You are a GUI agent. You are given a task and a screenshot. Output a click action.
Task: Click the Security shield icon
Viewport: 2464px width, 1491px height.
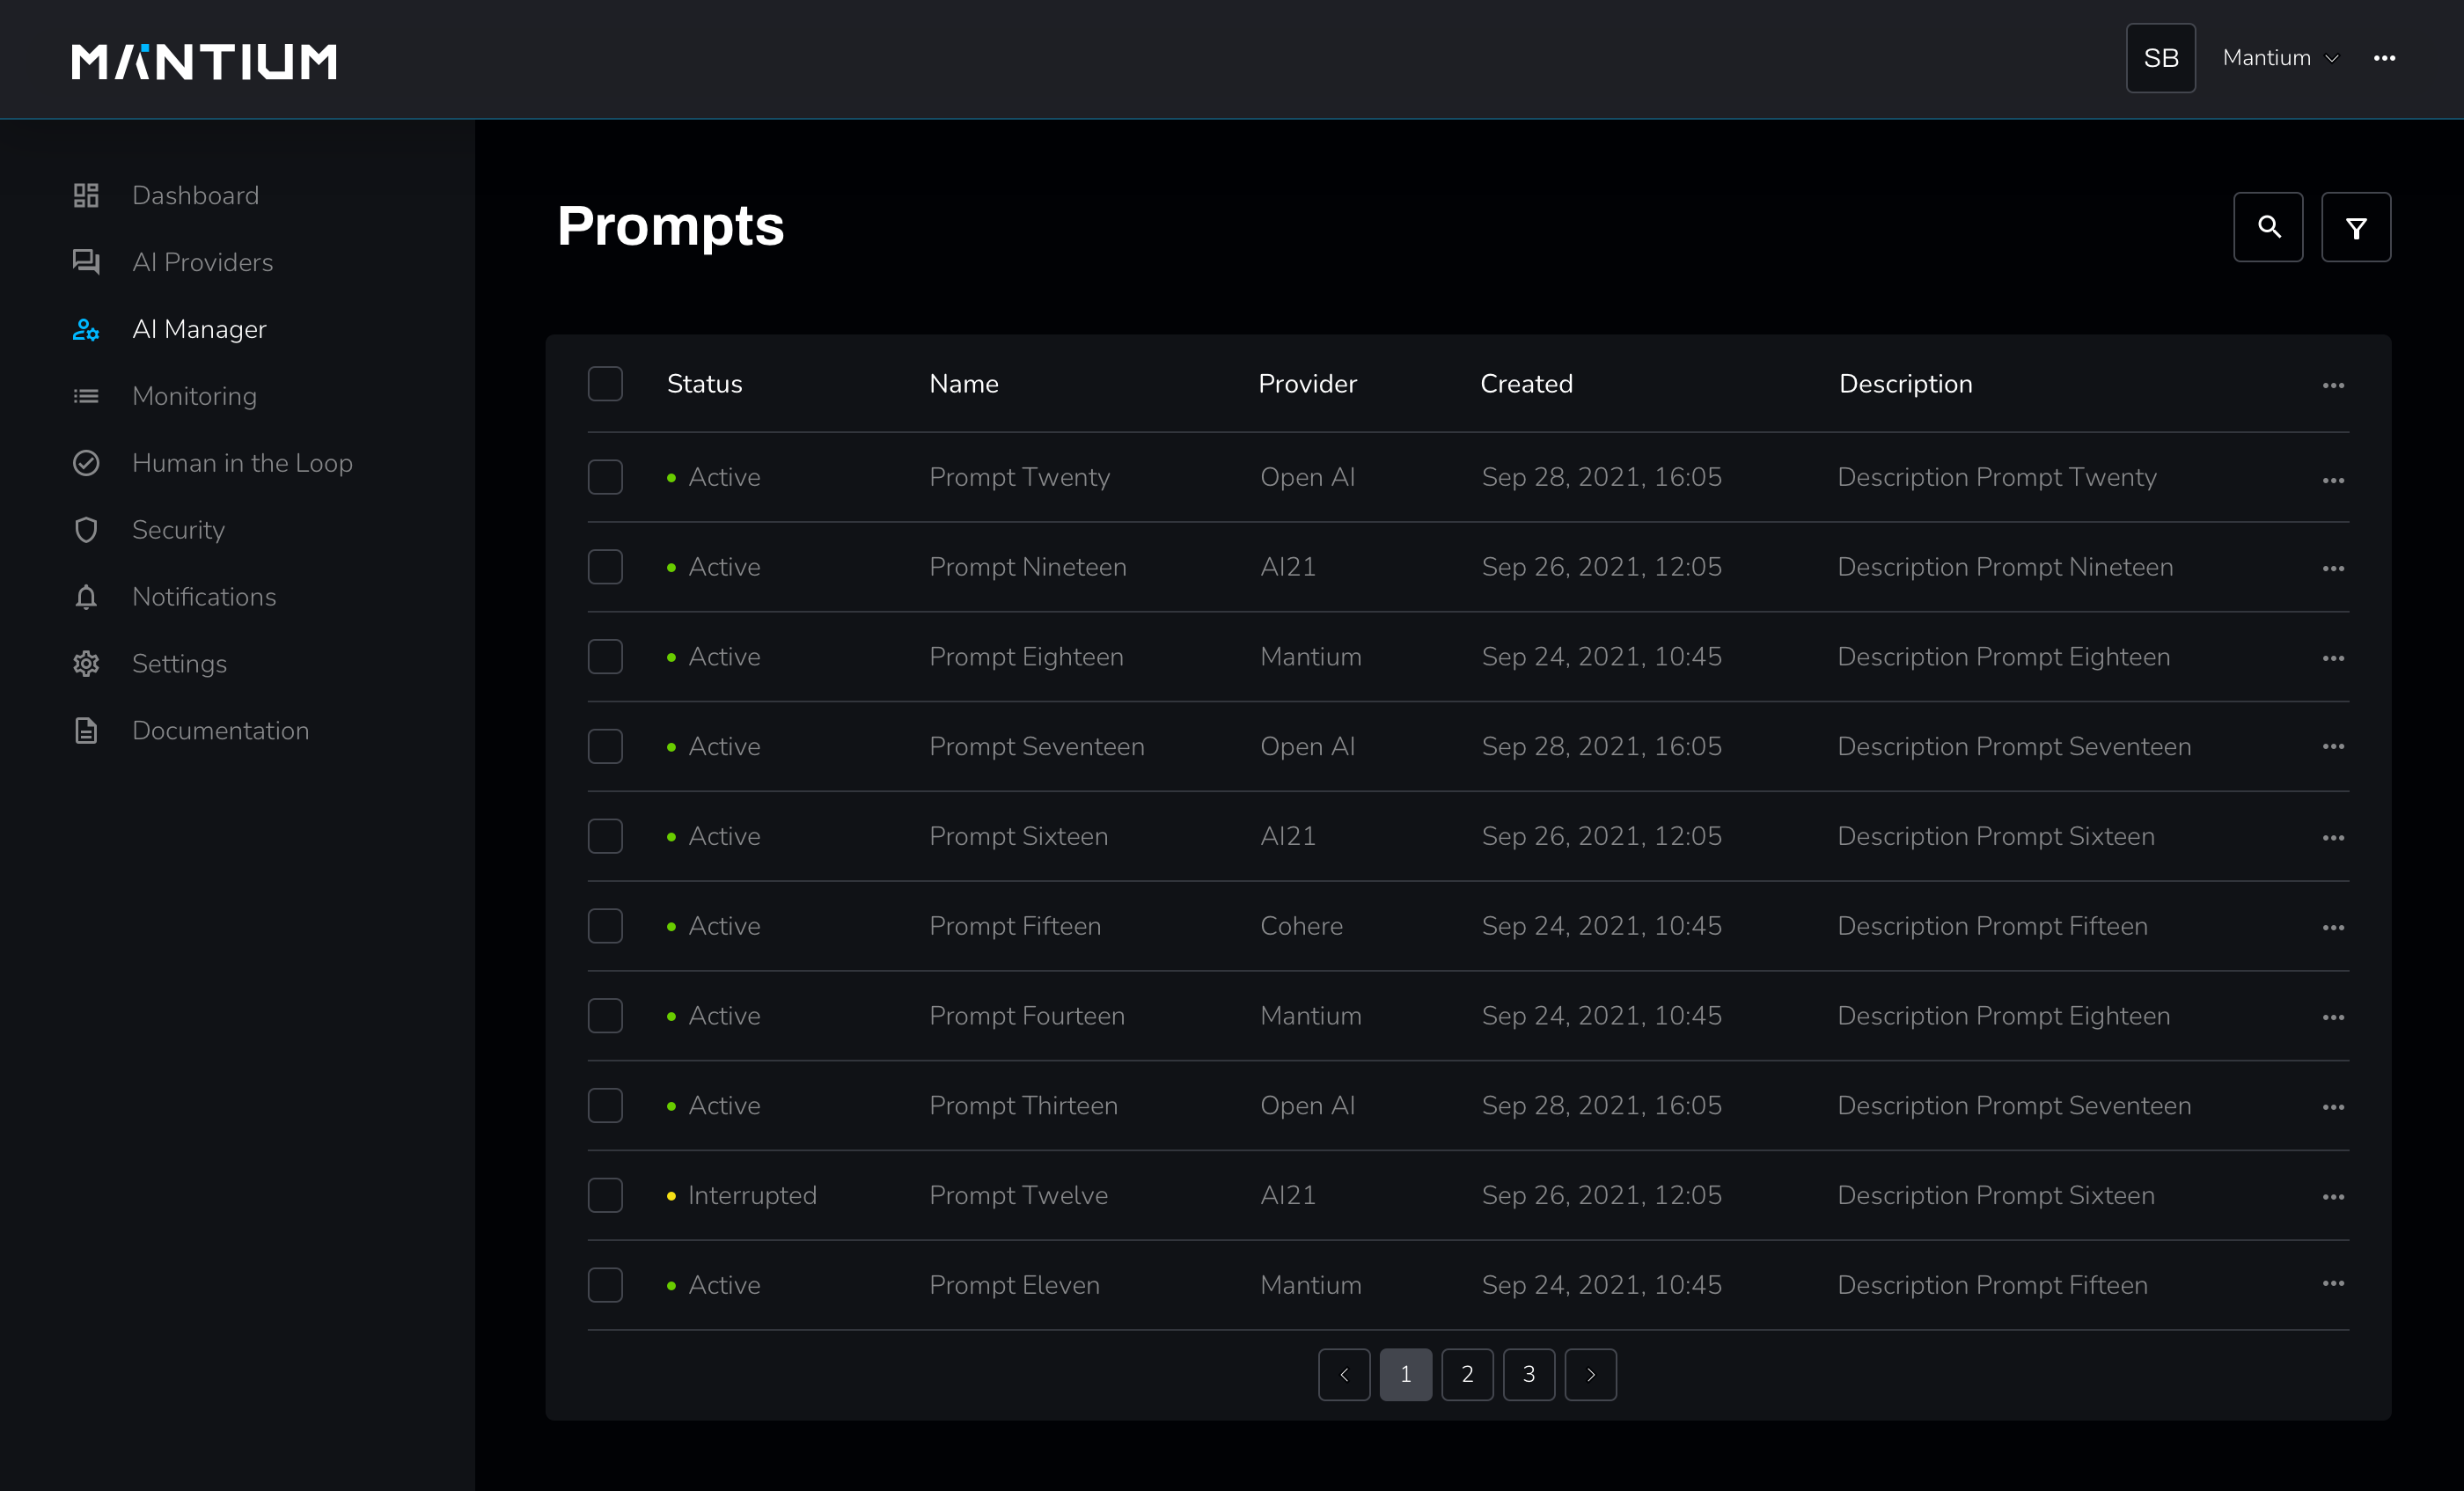coord(86,530)
